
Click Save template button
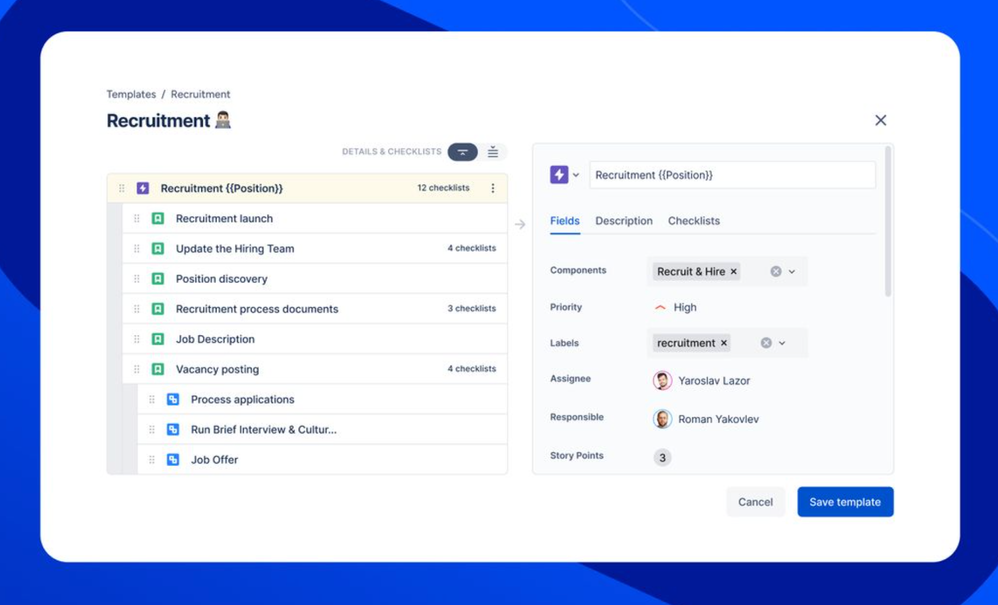(845, 502)
